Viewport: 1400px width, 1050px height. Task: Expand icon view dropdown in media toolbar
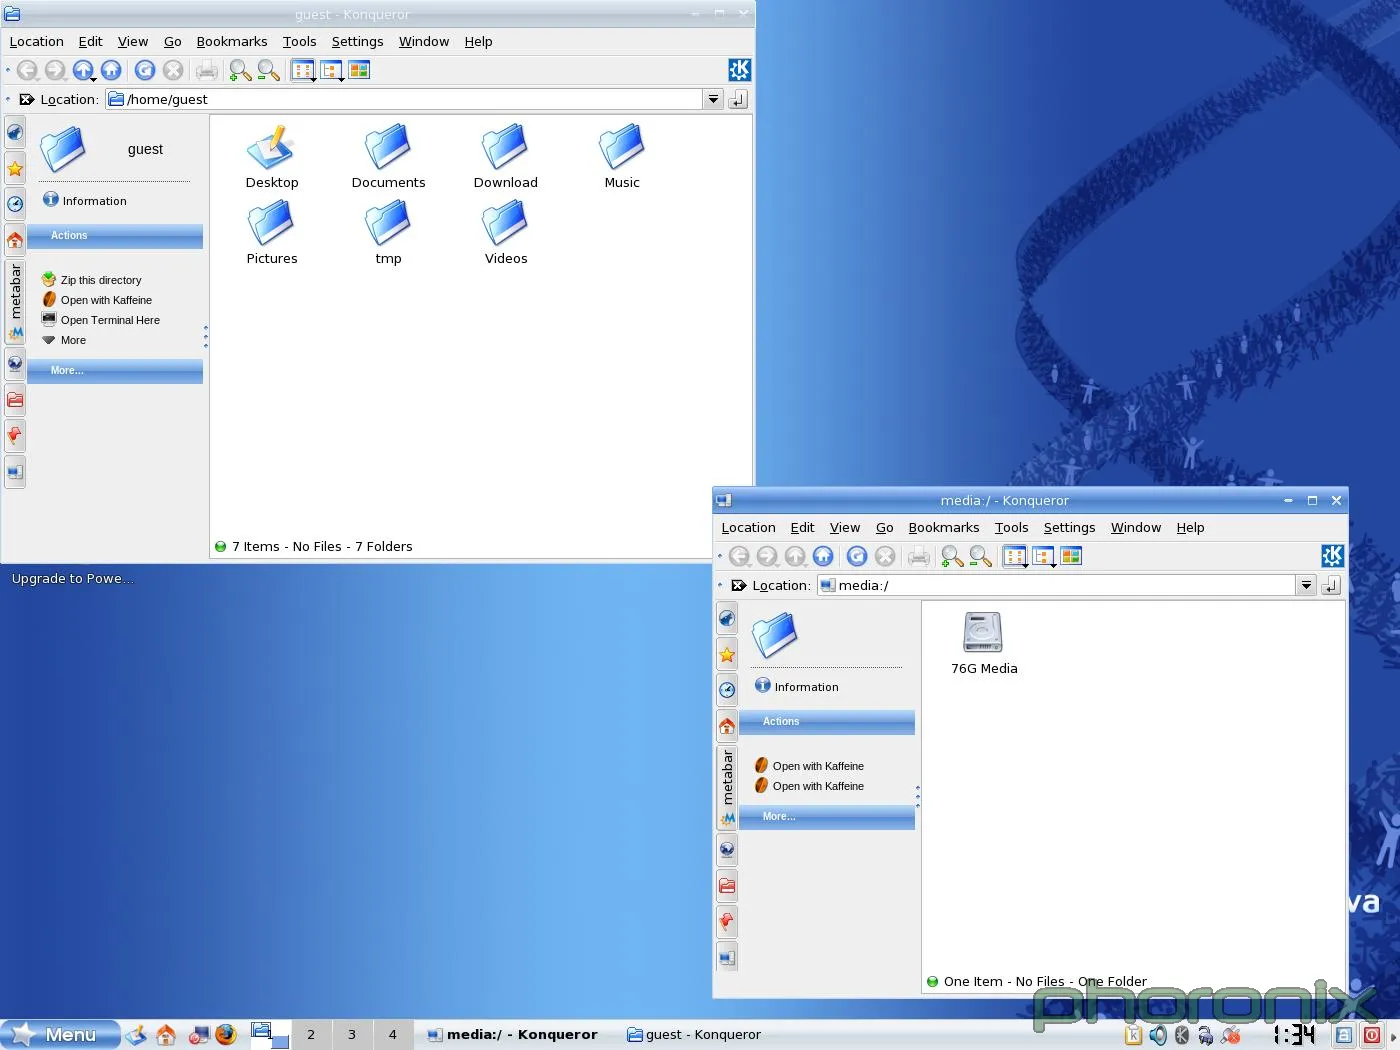tap(1026, 565)
